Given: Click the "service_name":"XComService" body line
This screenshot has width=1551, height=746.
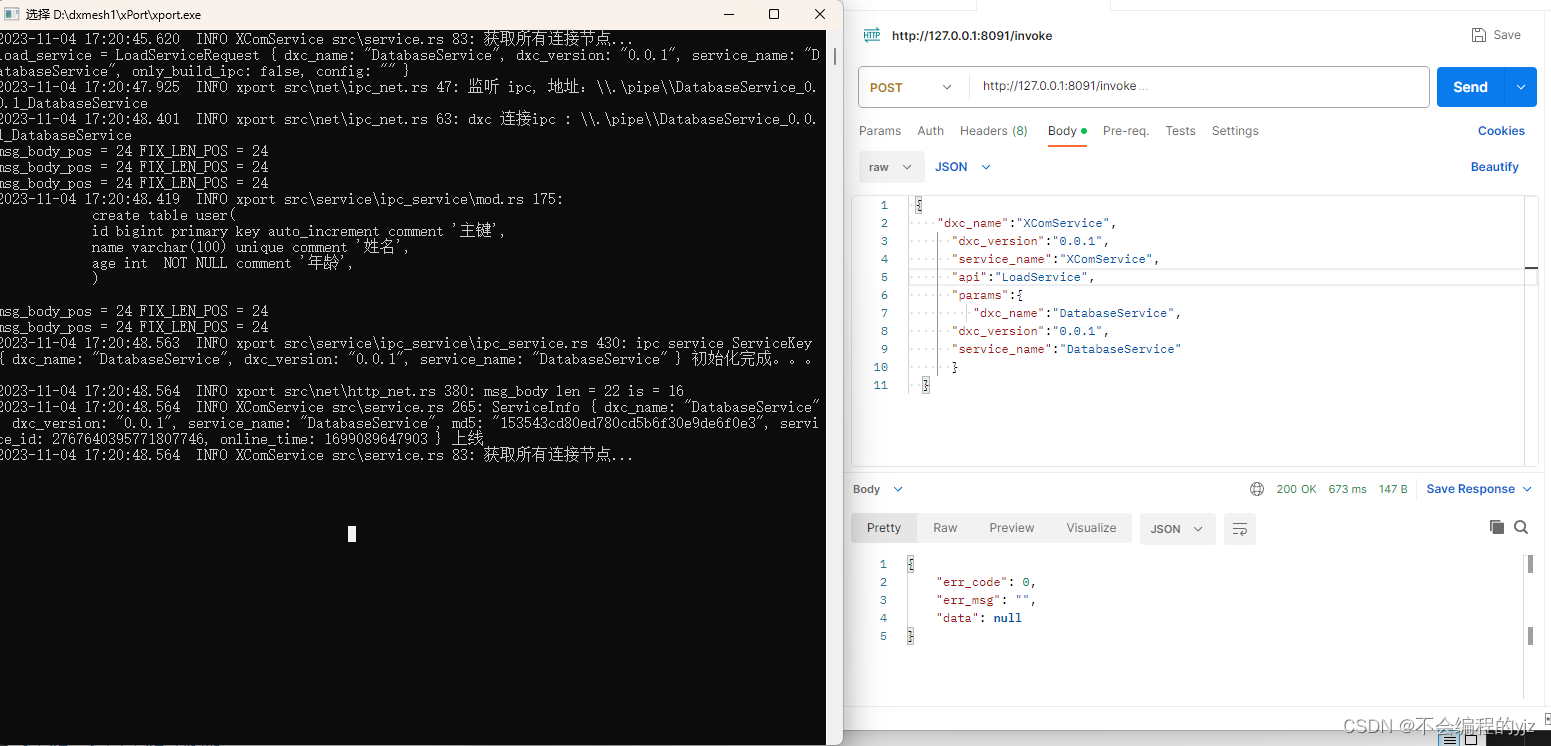Looking at the screenshot, I should (1054, 259).
